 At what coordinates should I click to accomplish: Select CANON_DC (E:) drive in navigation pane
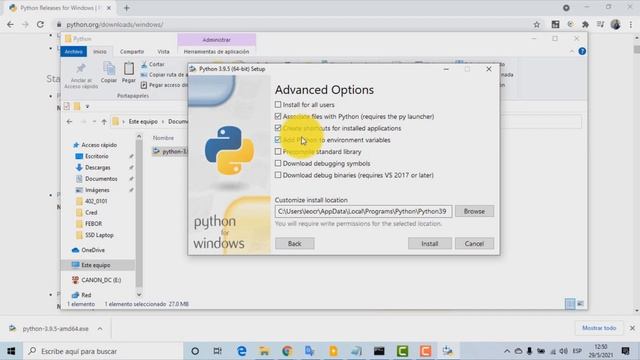point(101,280)
